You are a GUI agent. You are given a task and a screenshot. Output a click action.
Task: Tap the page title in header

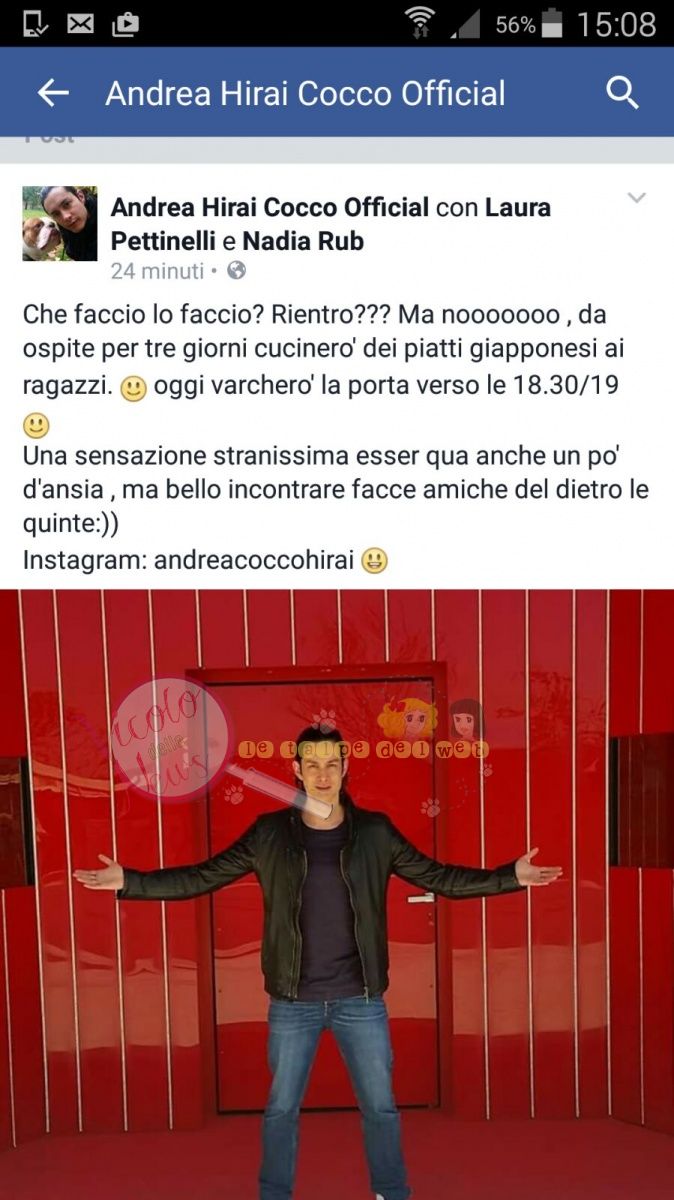[305, 94]
